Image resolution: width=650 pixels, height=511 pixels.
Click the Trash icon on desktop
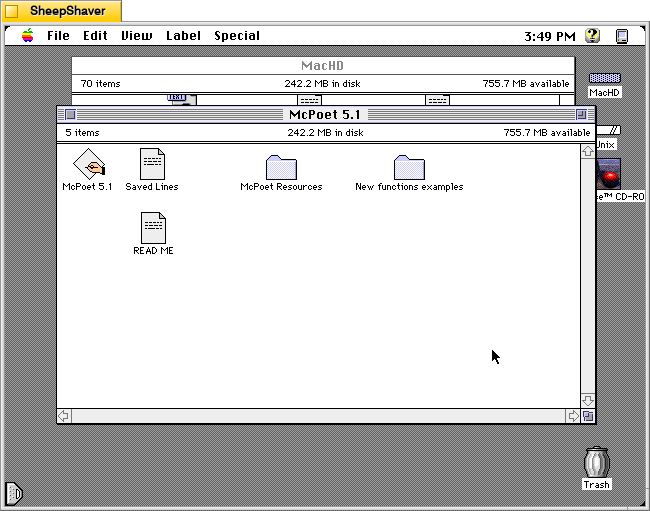click(x=597, y=462)
